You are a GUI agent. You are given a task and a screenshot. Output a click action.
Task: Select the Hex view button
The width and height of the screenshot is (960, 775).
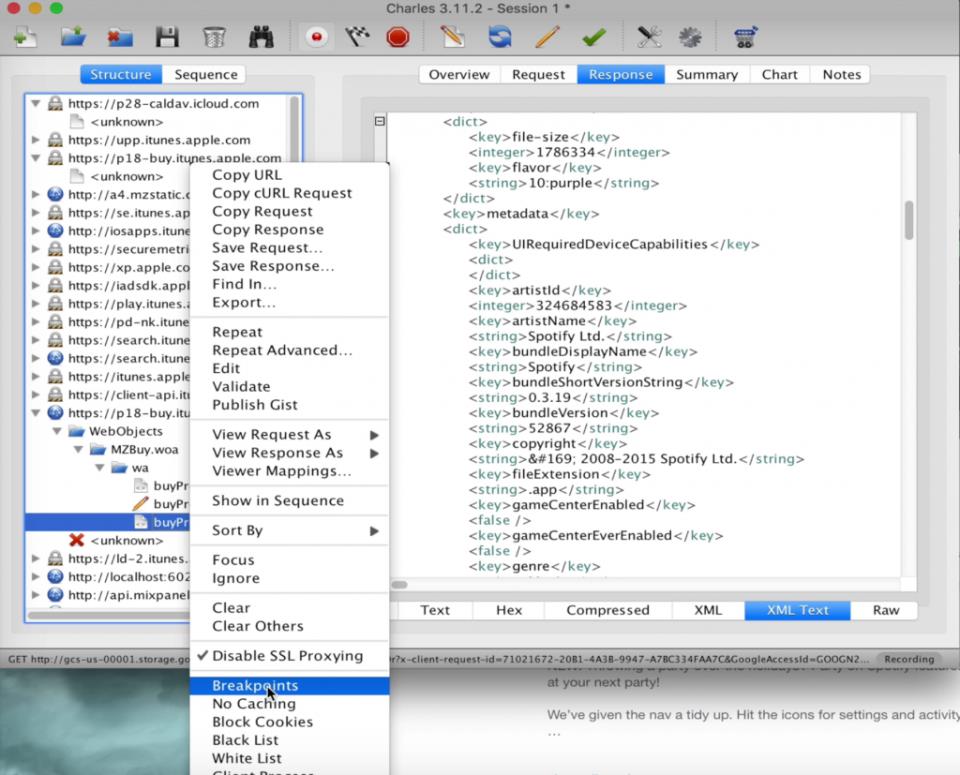pyautogui.click(x=509, y=610)
